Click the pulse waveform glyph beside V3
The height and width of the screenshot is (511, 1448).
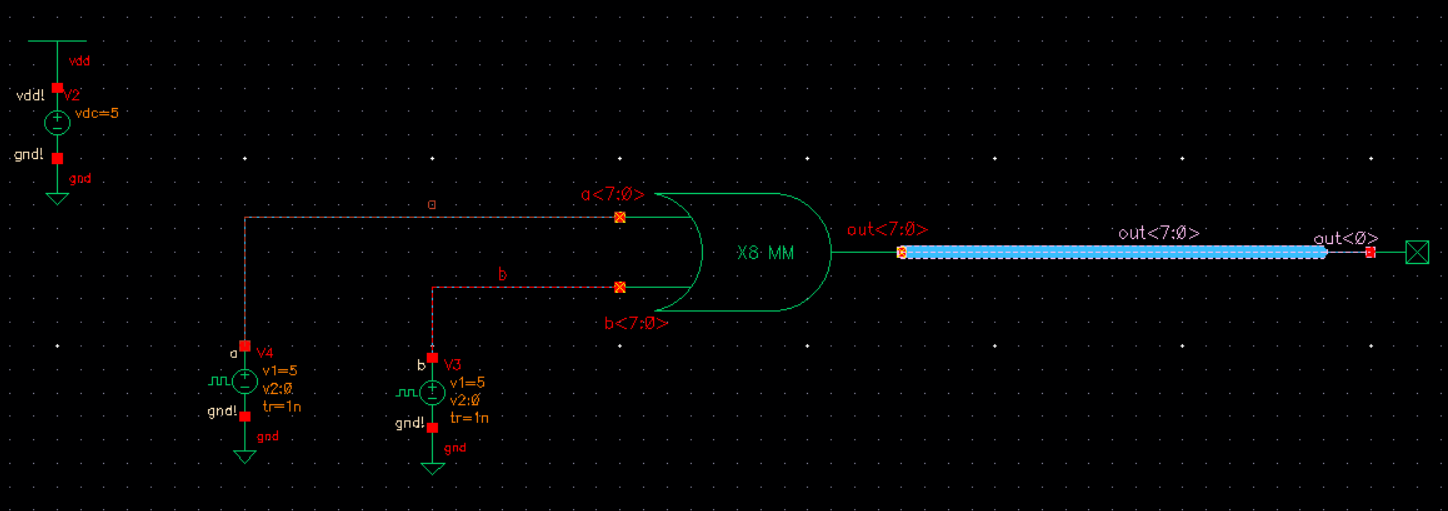click(x=406, y=393)
